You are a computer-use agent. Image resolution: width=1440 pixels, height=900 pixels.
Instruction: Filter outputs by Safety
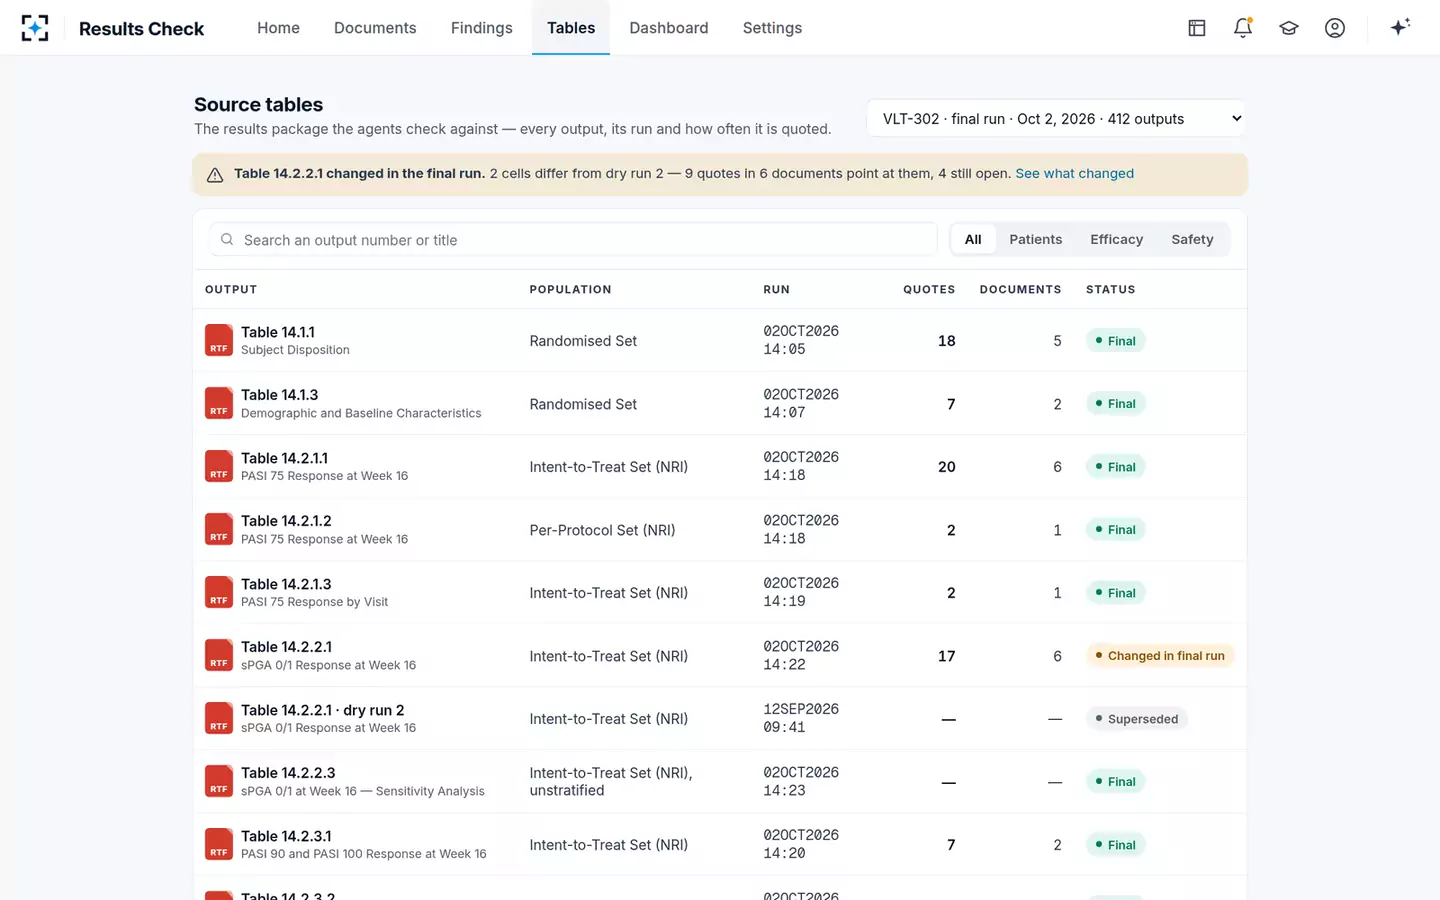coord(1192,239)
